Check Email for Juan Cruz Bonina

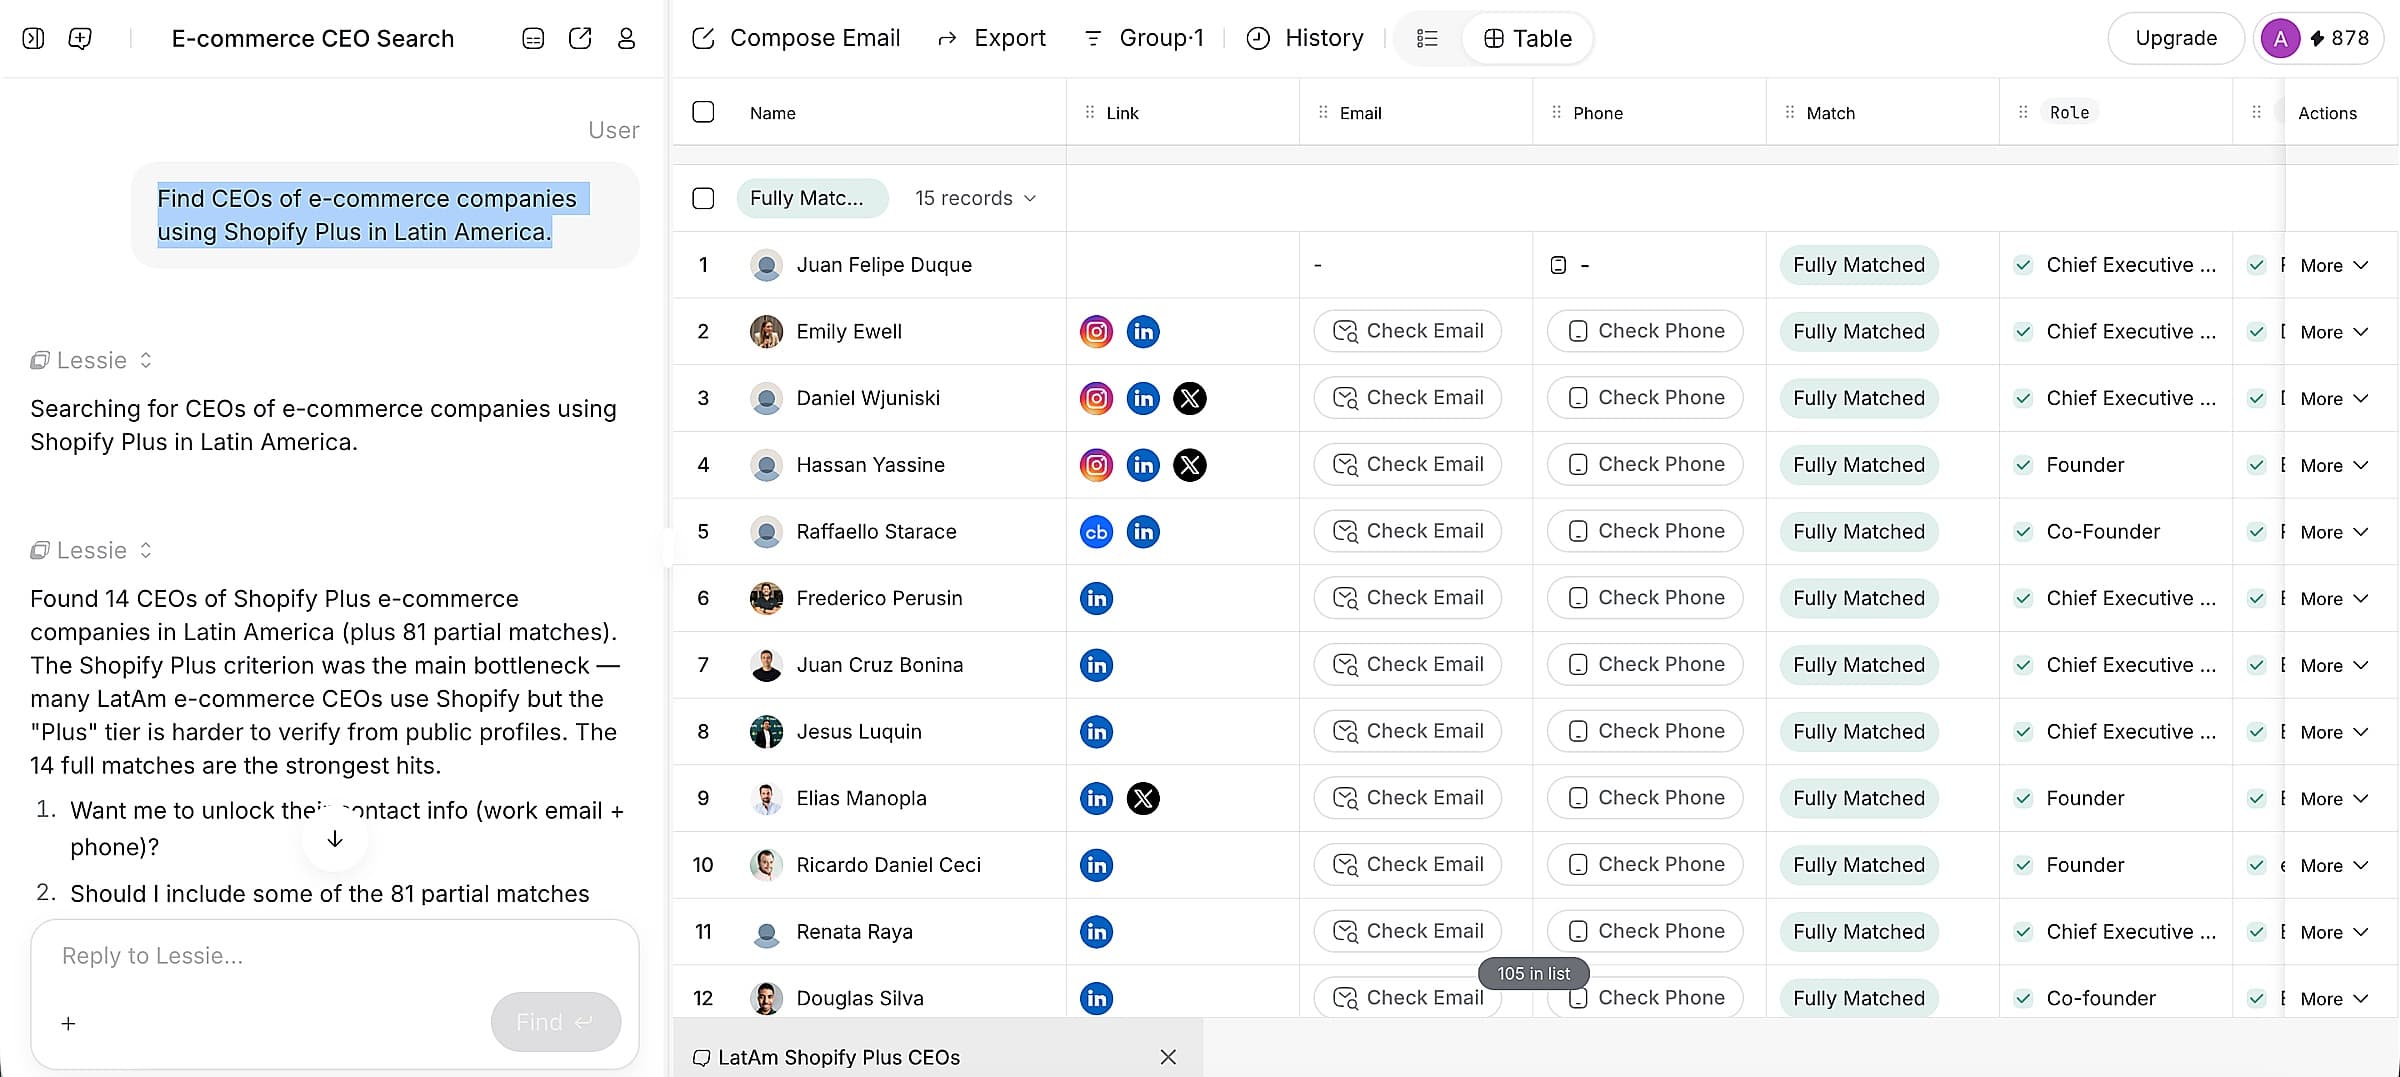click(1407, 665)
